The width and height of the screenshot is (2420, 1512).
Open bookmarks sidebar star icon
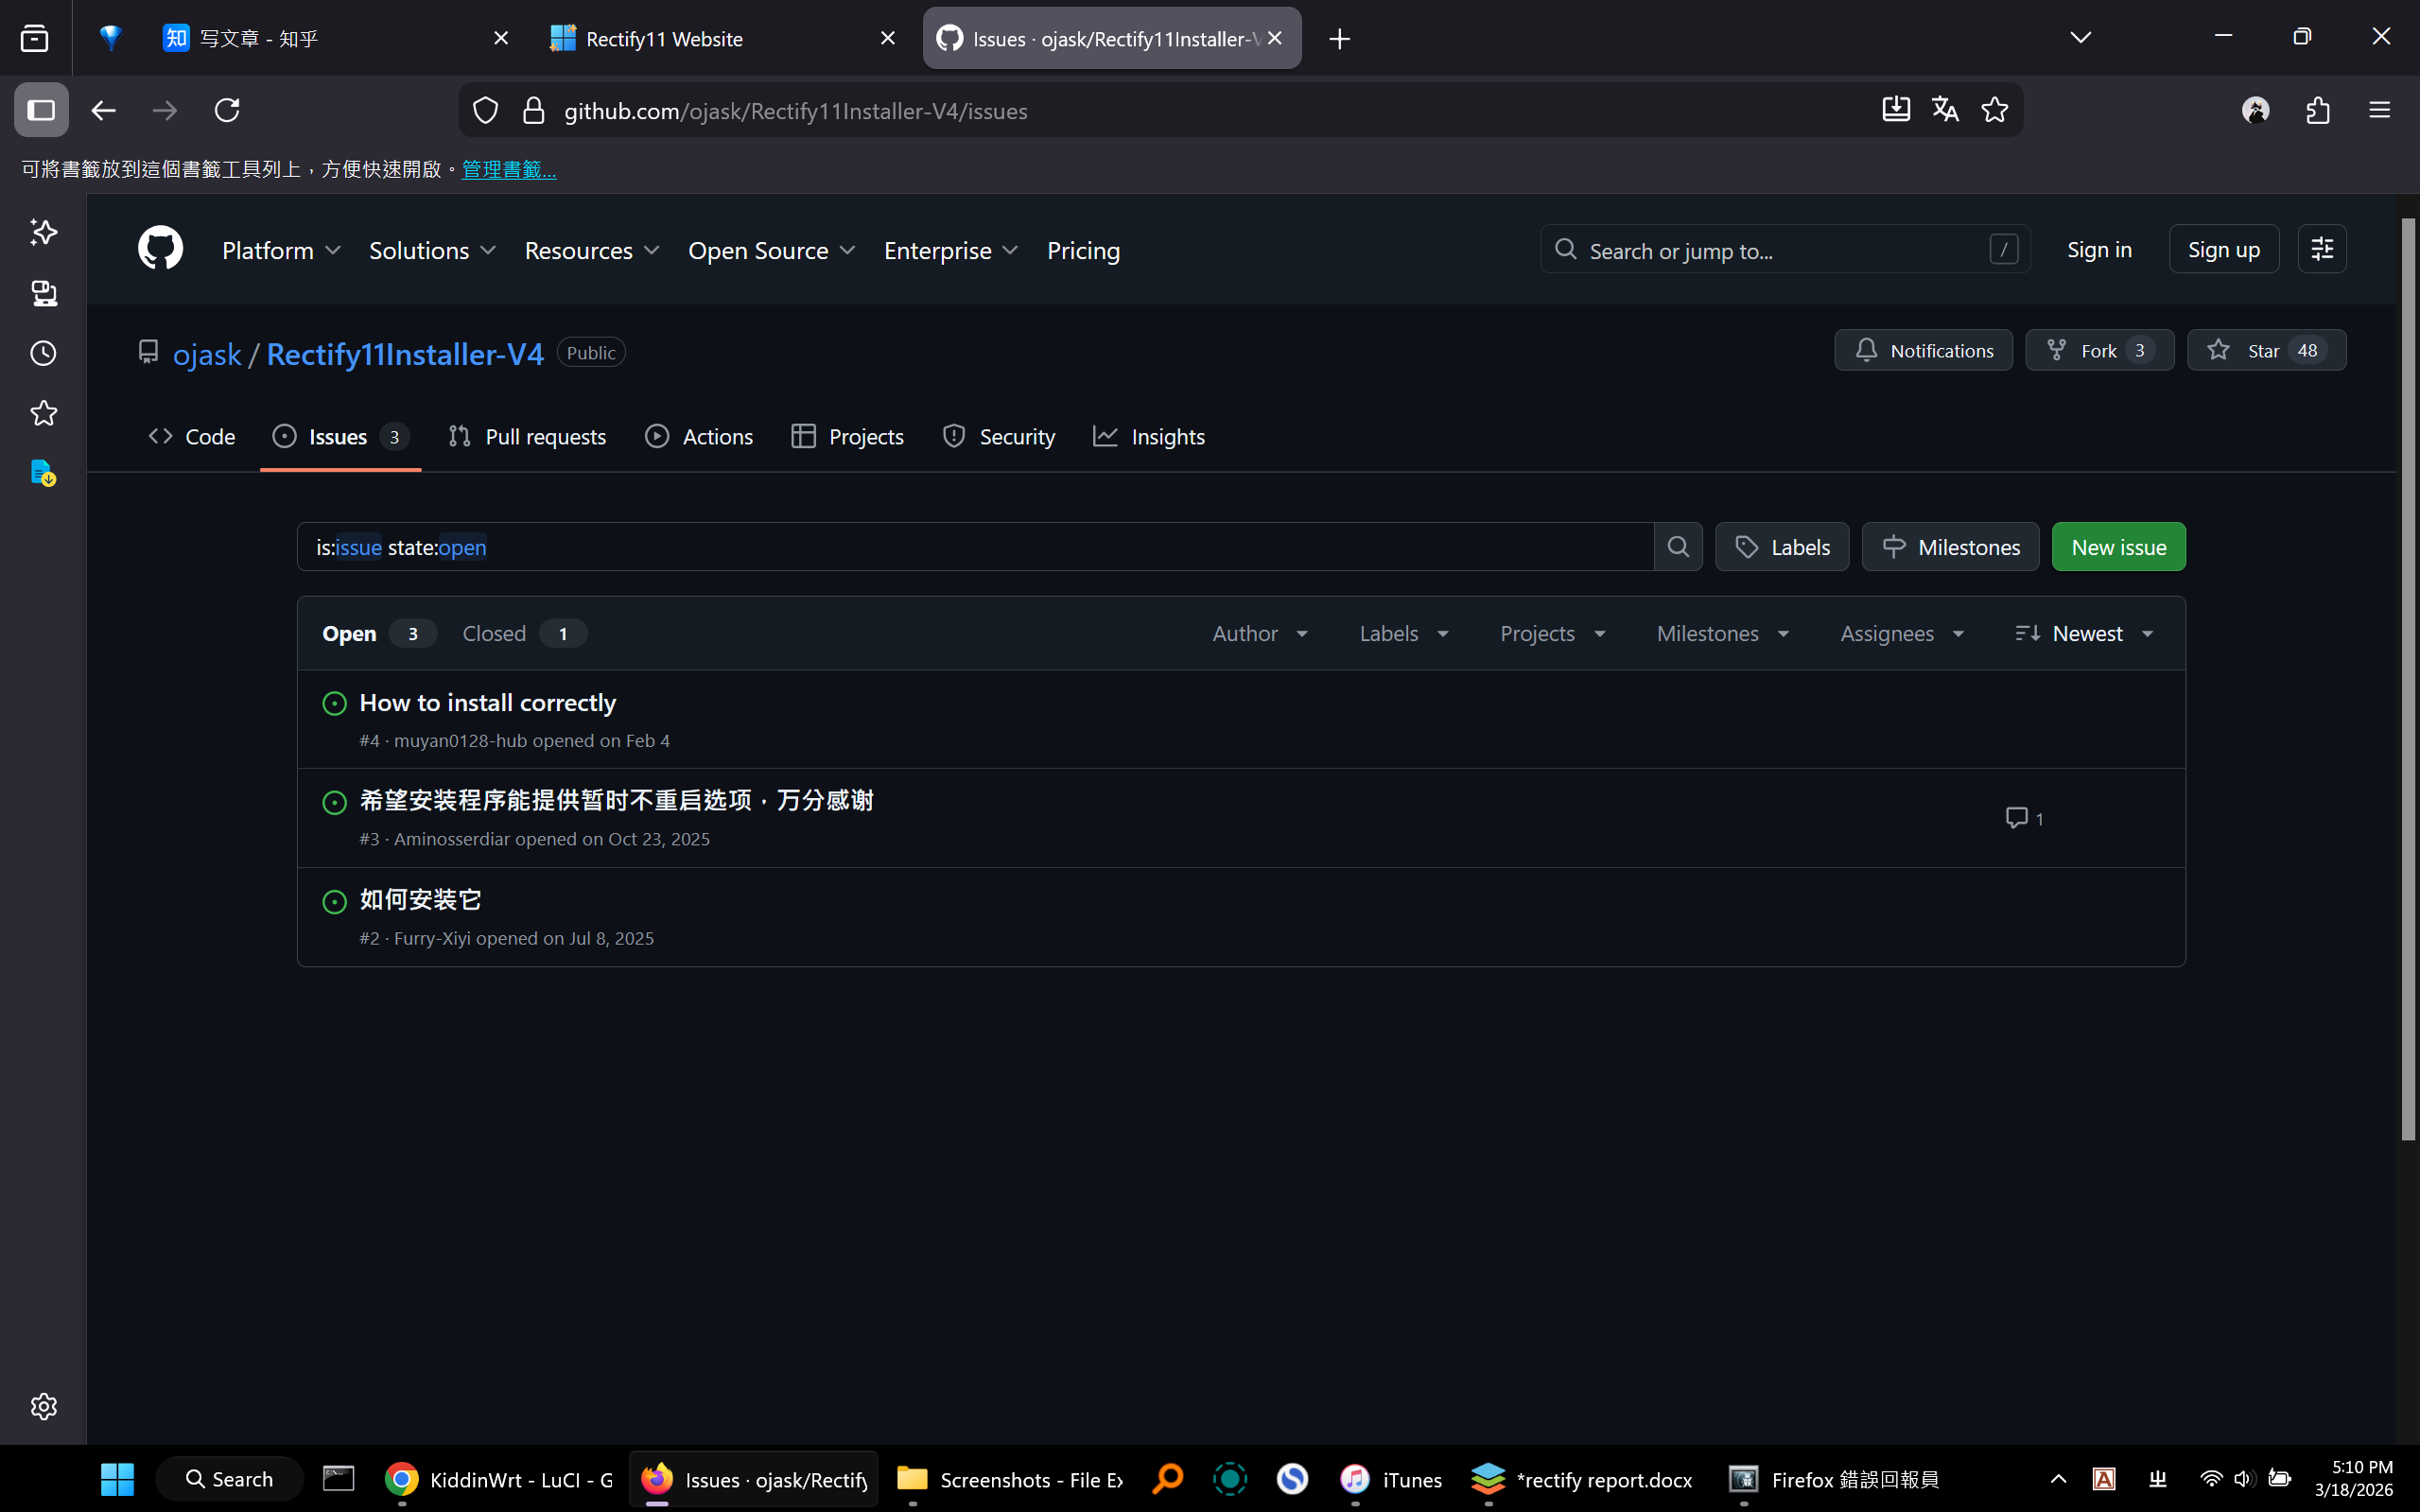43,413
